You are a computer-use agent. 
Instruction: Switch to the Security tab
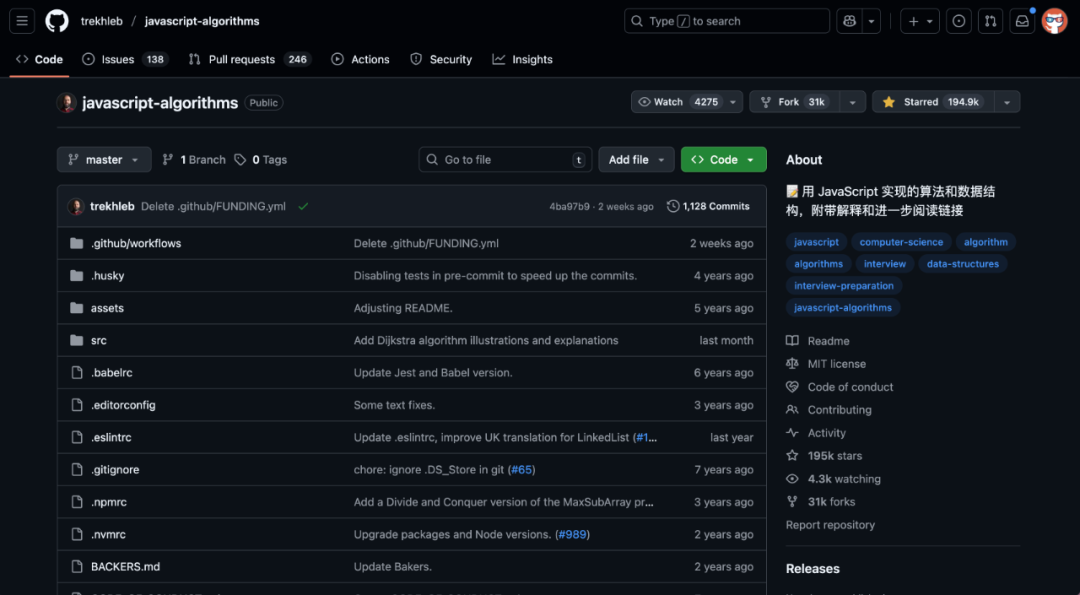click(x=441, y=60)
